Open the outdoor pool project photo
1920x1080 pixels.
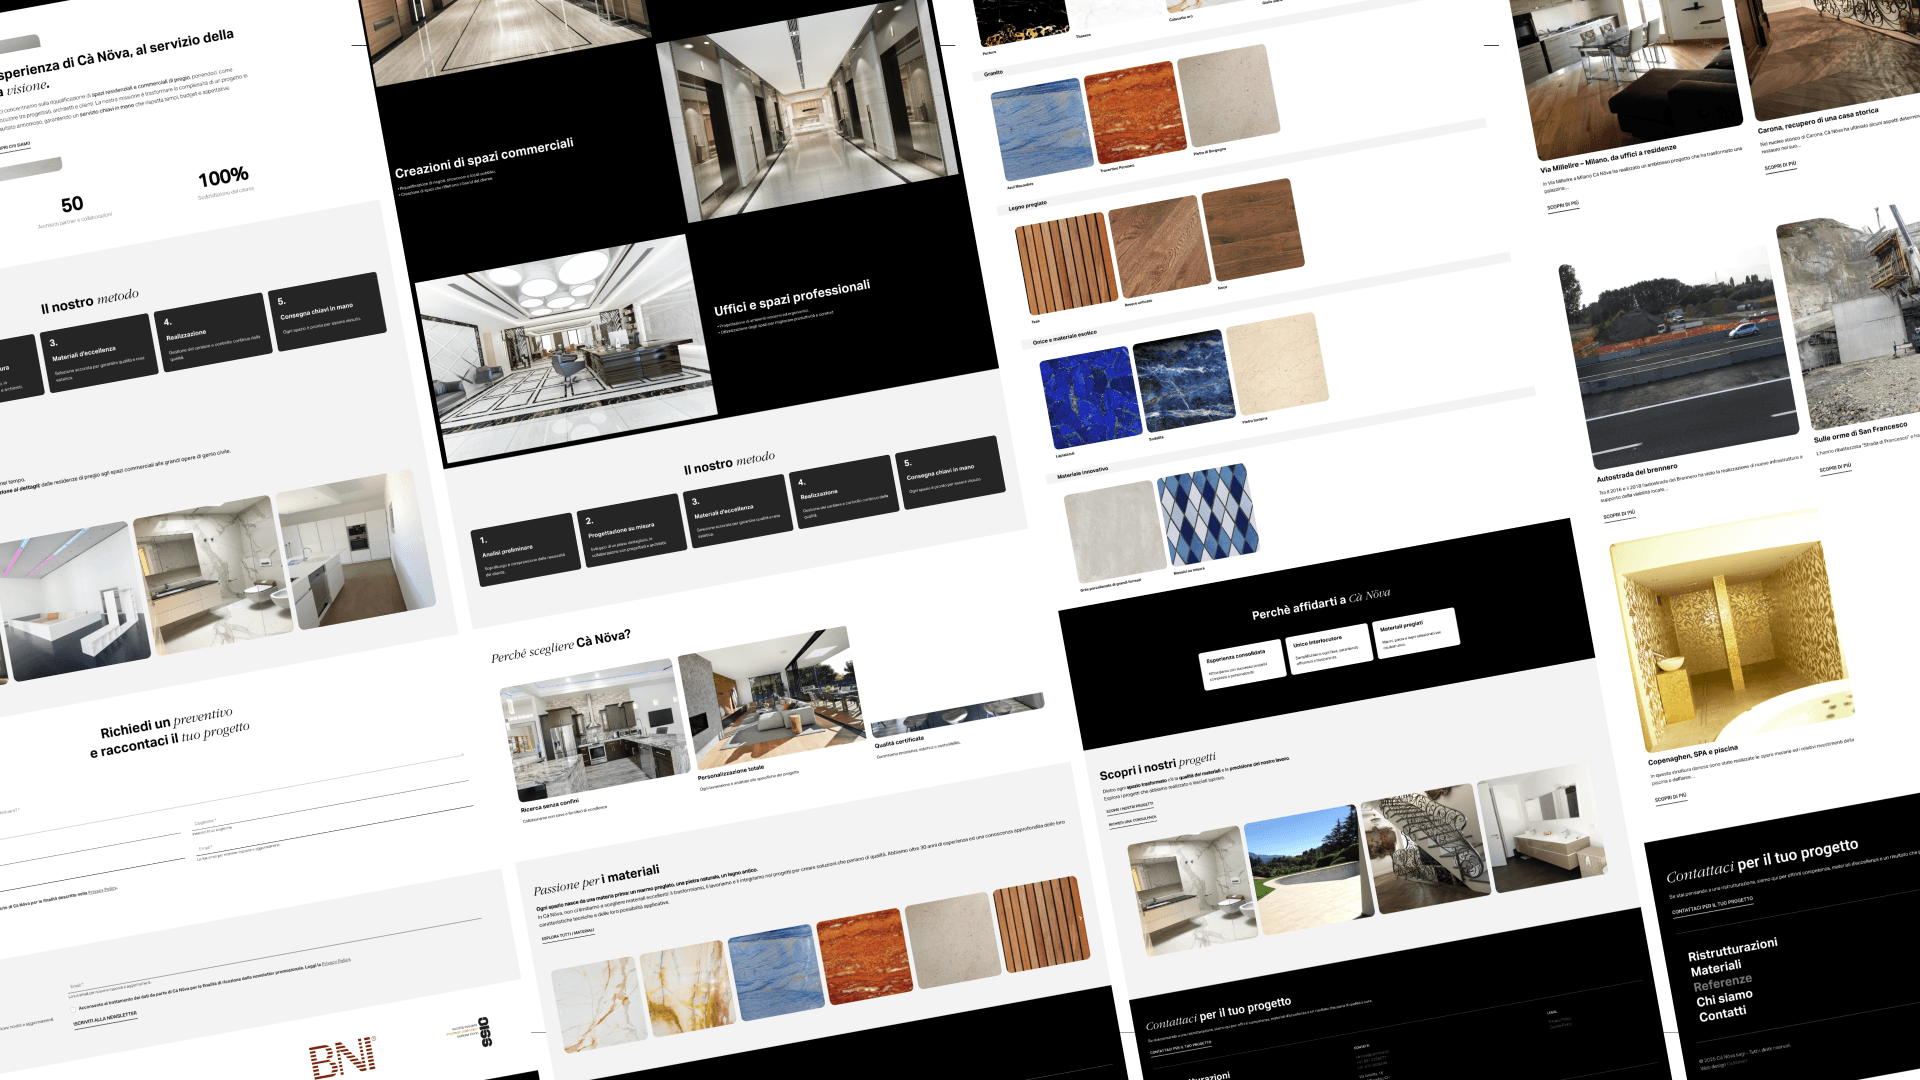point(1309,870)
